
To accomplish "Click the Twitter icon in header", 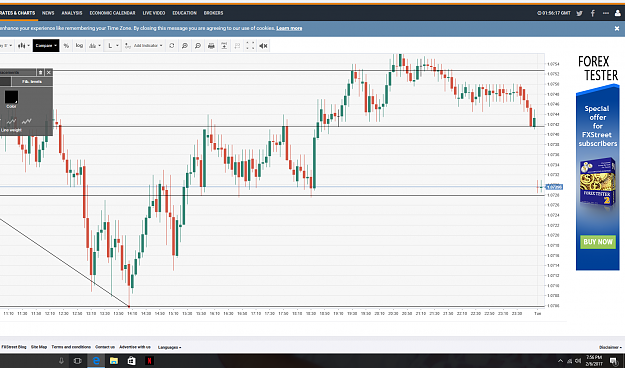I will (580, 13).
